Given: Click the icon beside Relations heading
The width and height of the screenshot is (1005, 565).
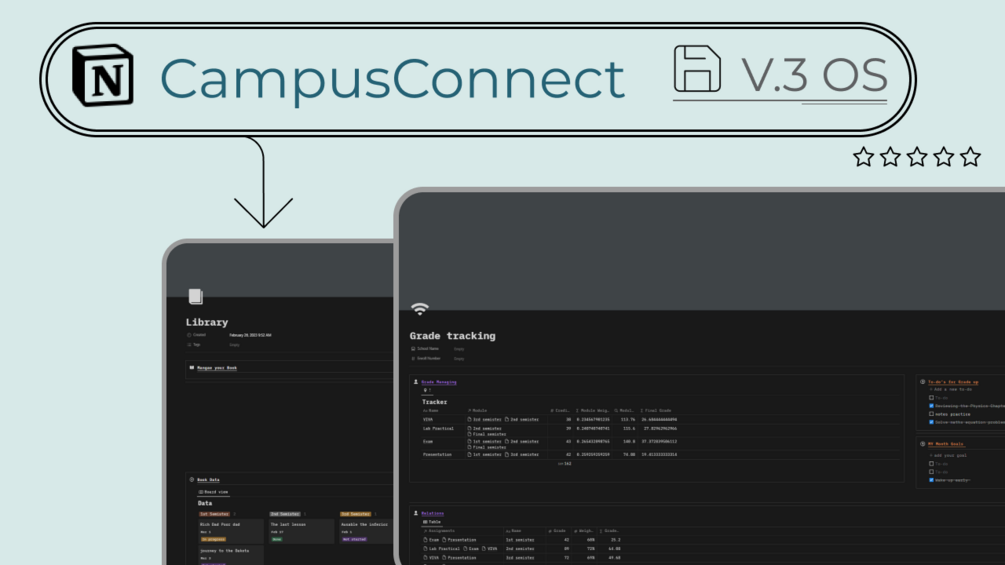Looking at the screenshot, I should pos(415,513).
